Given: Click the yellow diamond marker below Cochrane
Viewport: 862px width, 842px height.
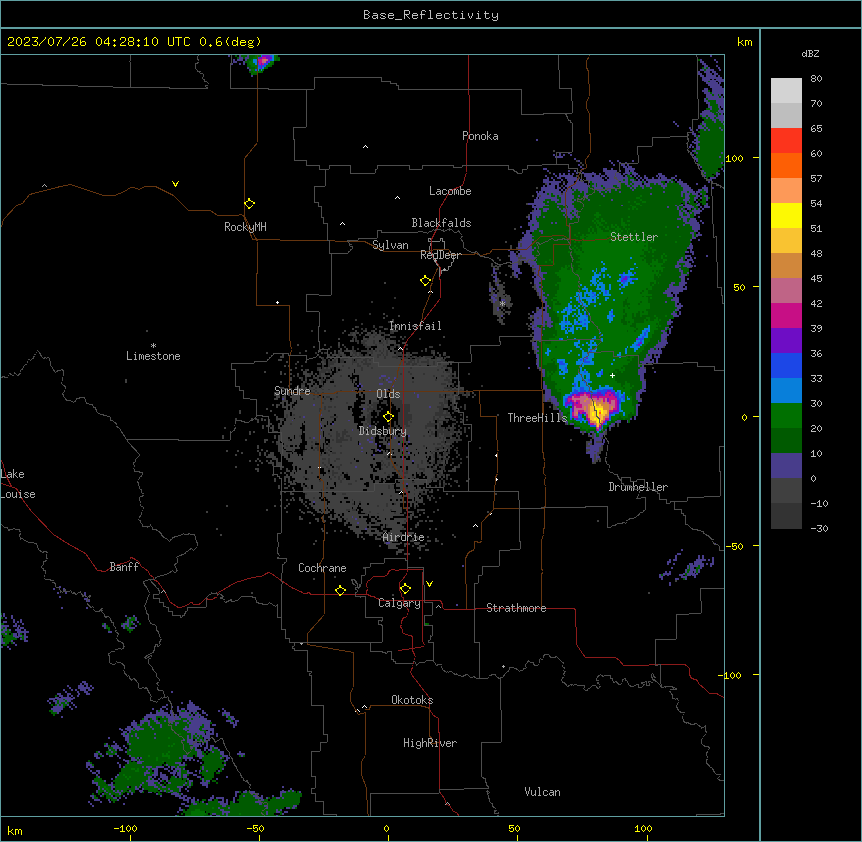Looking at the screenshot, I should click(340, 590).
